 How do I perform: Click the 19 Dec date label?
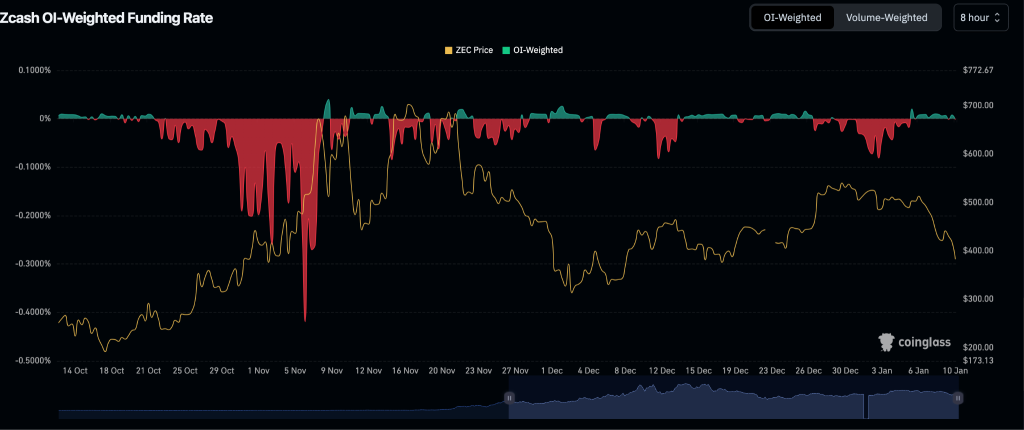[x=735, y=371]
